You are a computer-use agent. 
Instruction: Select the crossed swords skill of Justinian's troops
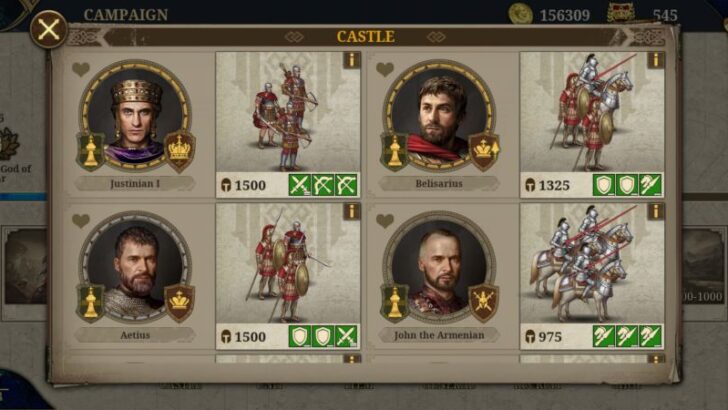299,185
